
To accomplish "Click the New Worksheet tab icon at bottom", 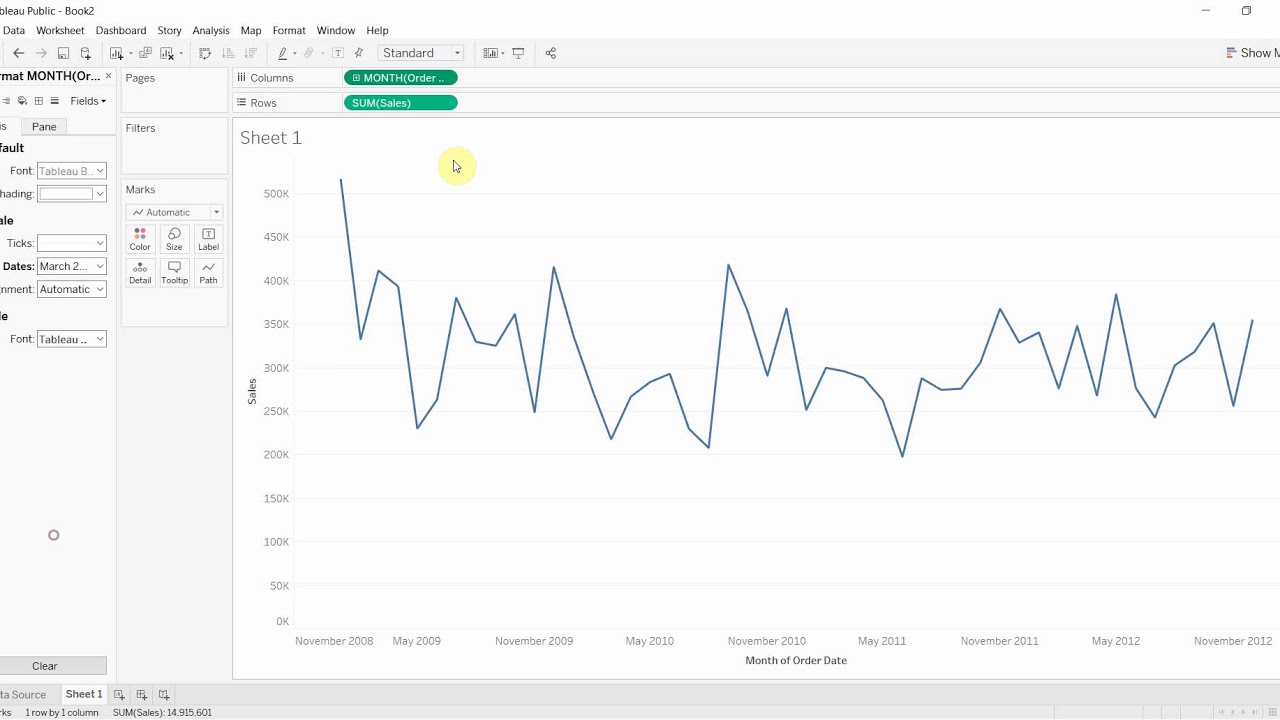I will (x=119, y=694).
